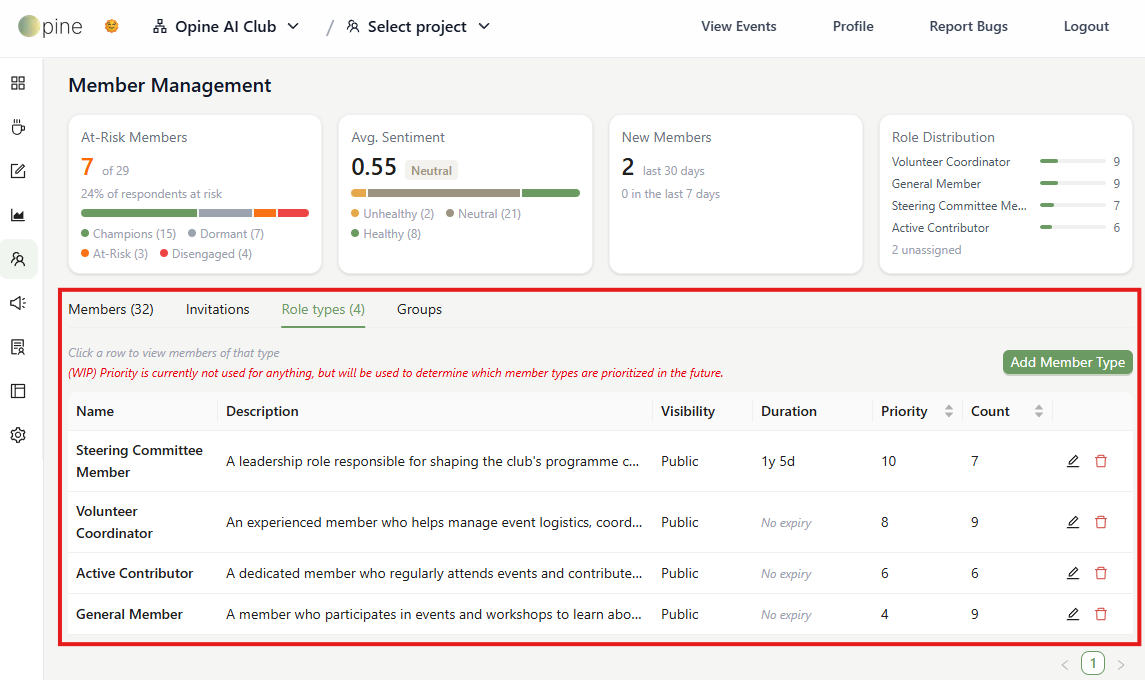
Task: Edit the Volunteer Coordinator role
Action: pyautogui.click(x=1073, y=522)
